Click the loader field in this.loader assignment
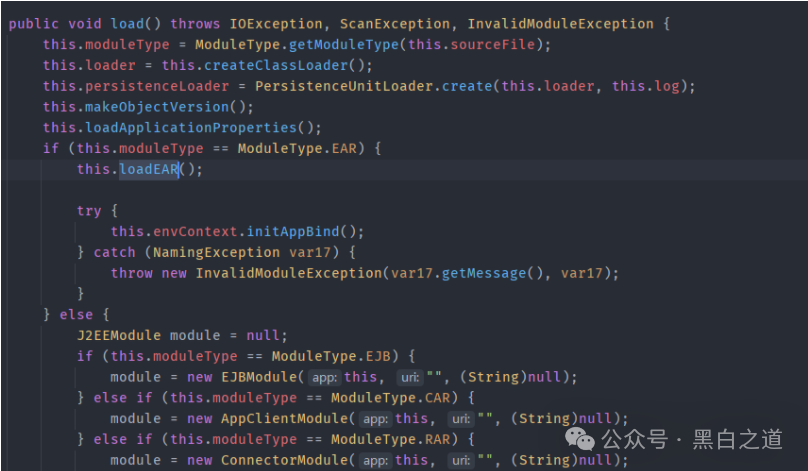This screenshot has width=808, height=471. coord(110,65)
